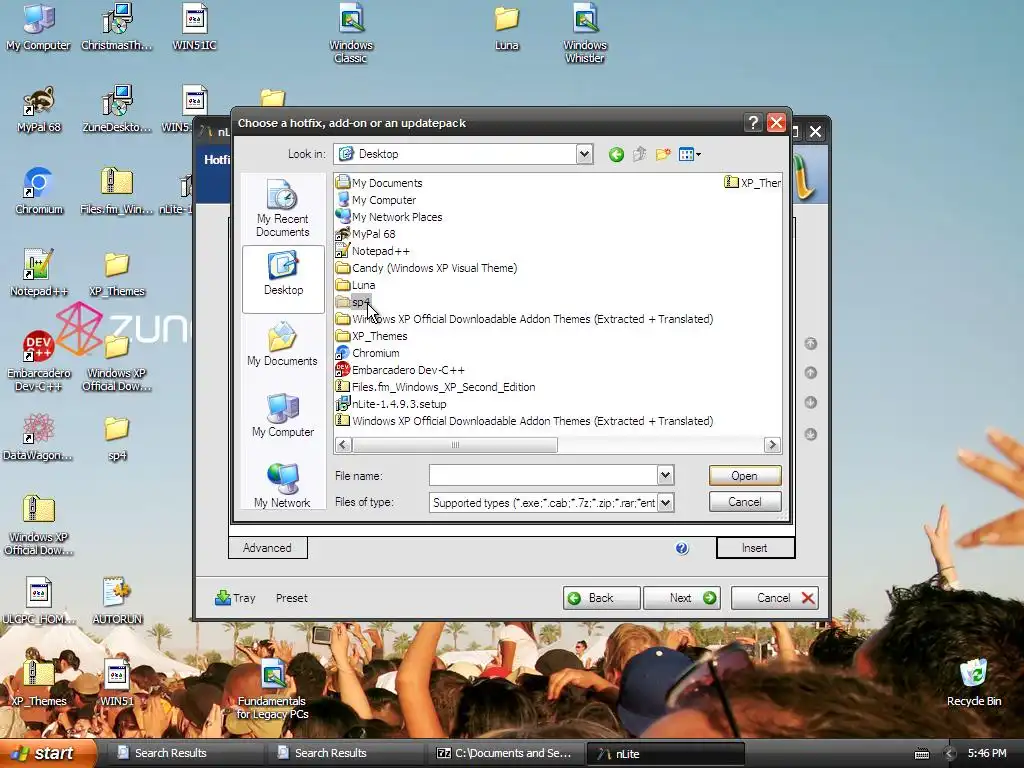1024x768 pixels.
Task: Select the sp4 folder in file list
Action: pos(353,302)
